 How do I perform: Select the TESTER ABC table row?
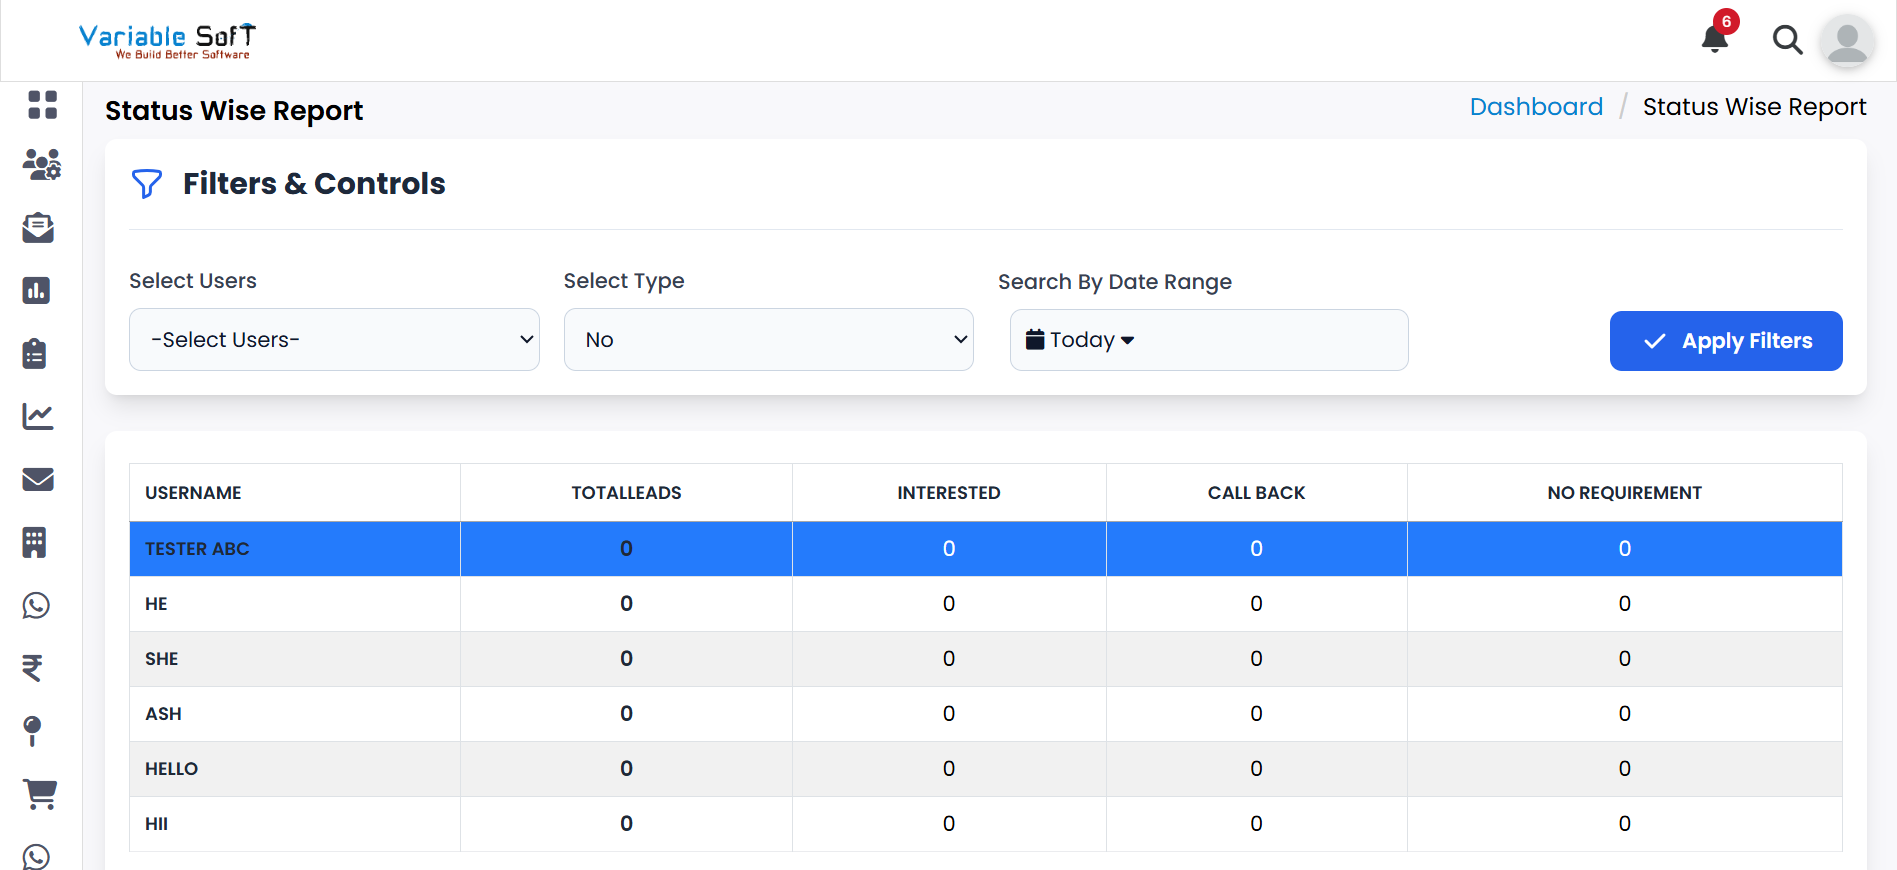click(197, 549)
